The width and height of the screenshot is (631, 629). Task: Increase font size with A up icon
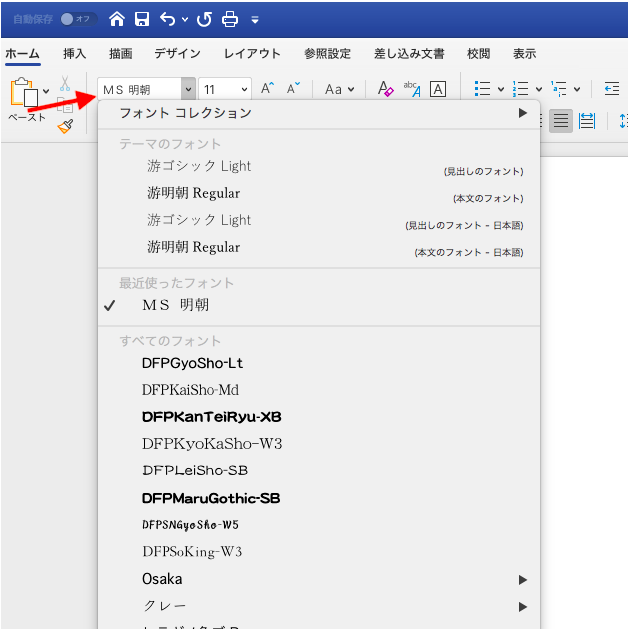(x=267, y=88)
